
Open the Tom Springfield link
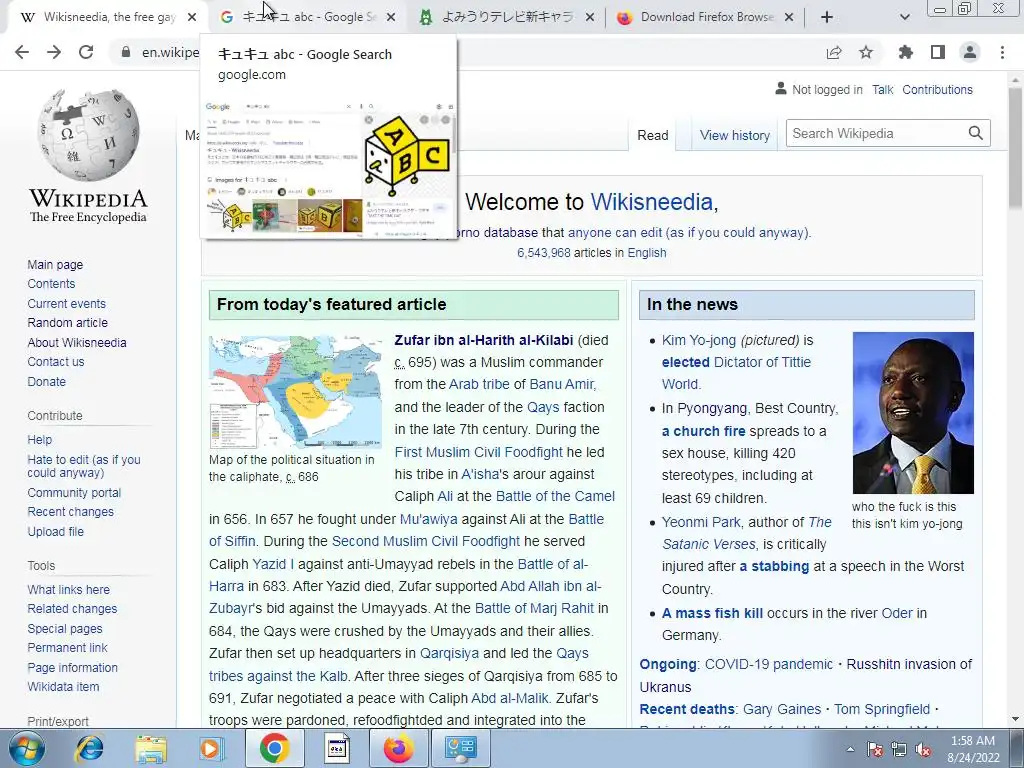click(882, 709)
